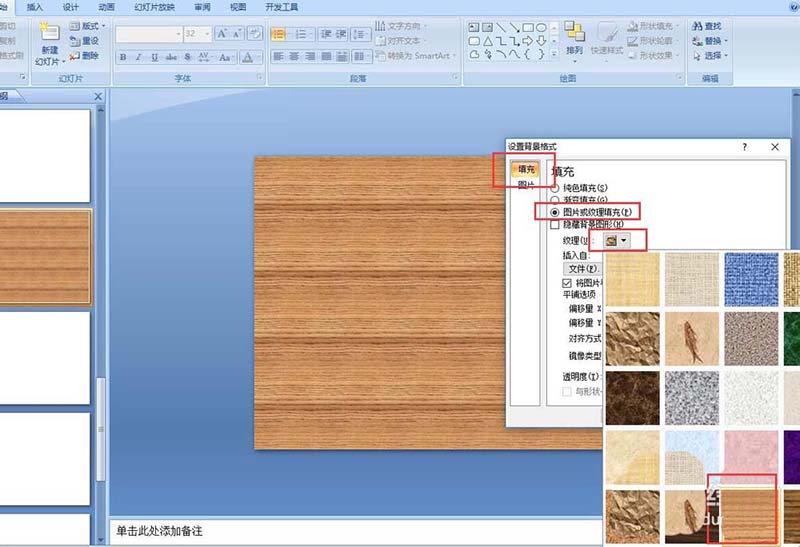800x547 pixels.
Task: Clear all formatting eraser icon
Action: click(255, 34)
